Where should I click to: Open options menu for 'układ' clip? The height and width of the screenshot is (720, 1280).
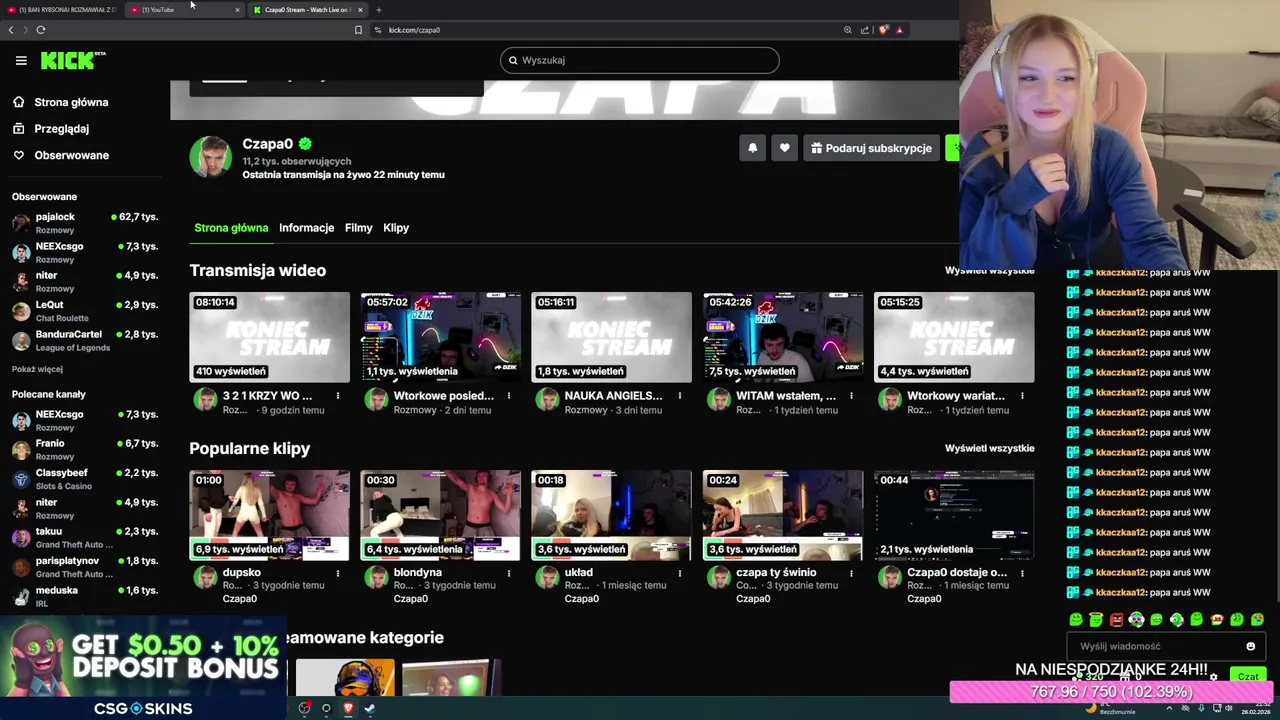(x=680, y=573)
